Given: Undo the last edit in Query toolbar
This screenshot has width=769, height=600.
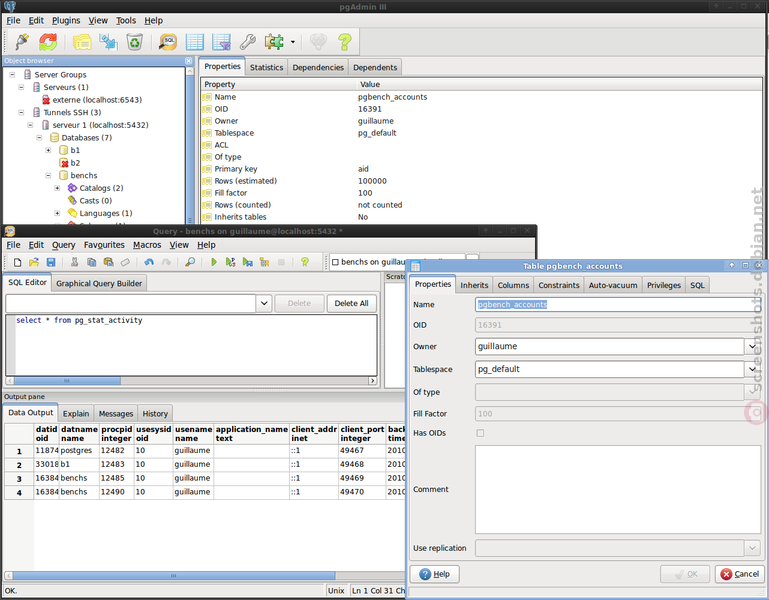Looking at the screenshot, I should tap(149, 262).
